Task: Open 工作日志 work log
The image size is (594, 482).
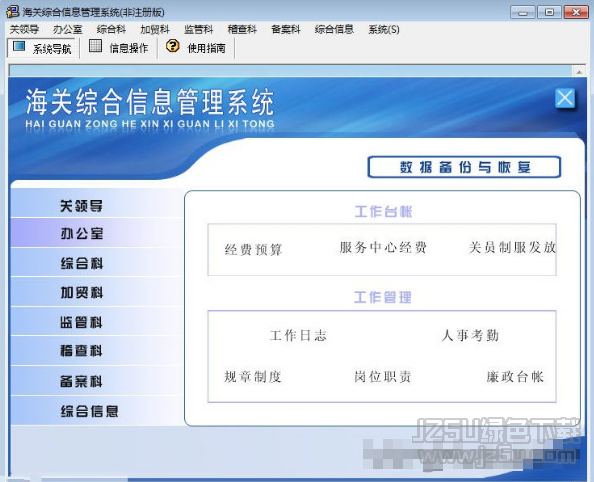Action: pos(298,335)
